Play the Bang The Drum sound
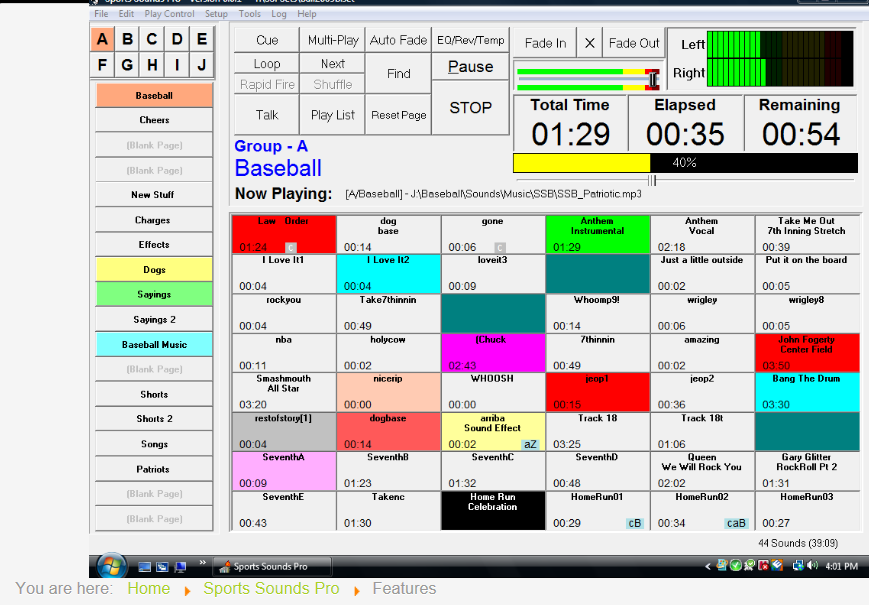 806,392
